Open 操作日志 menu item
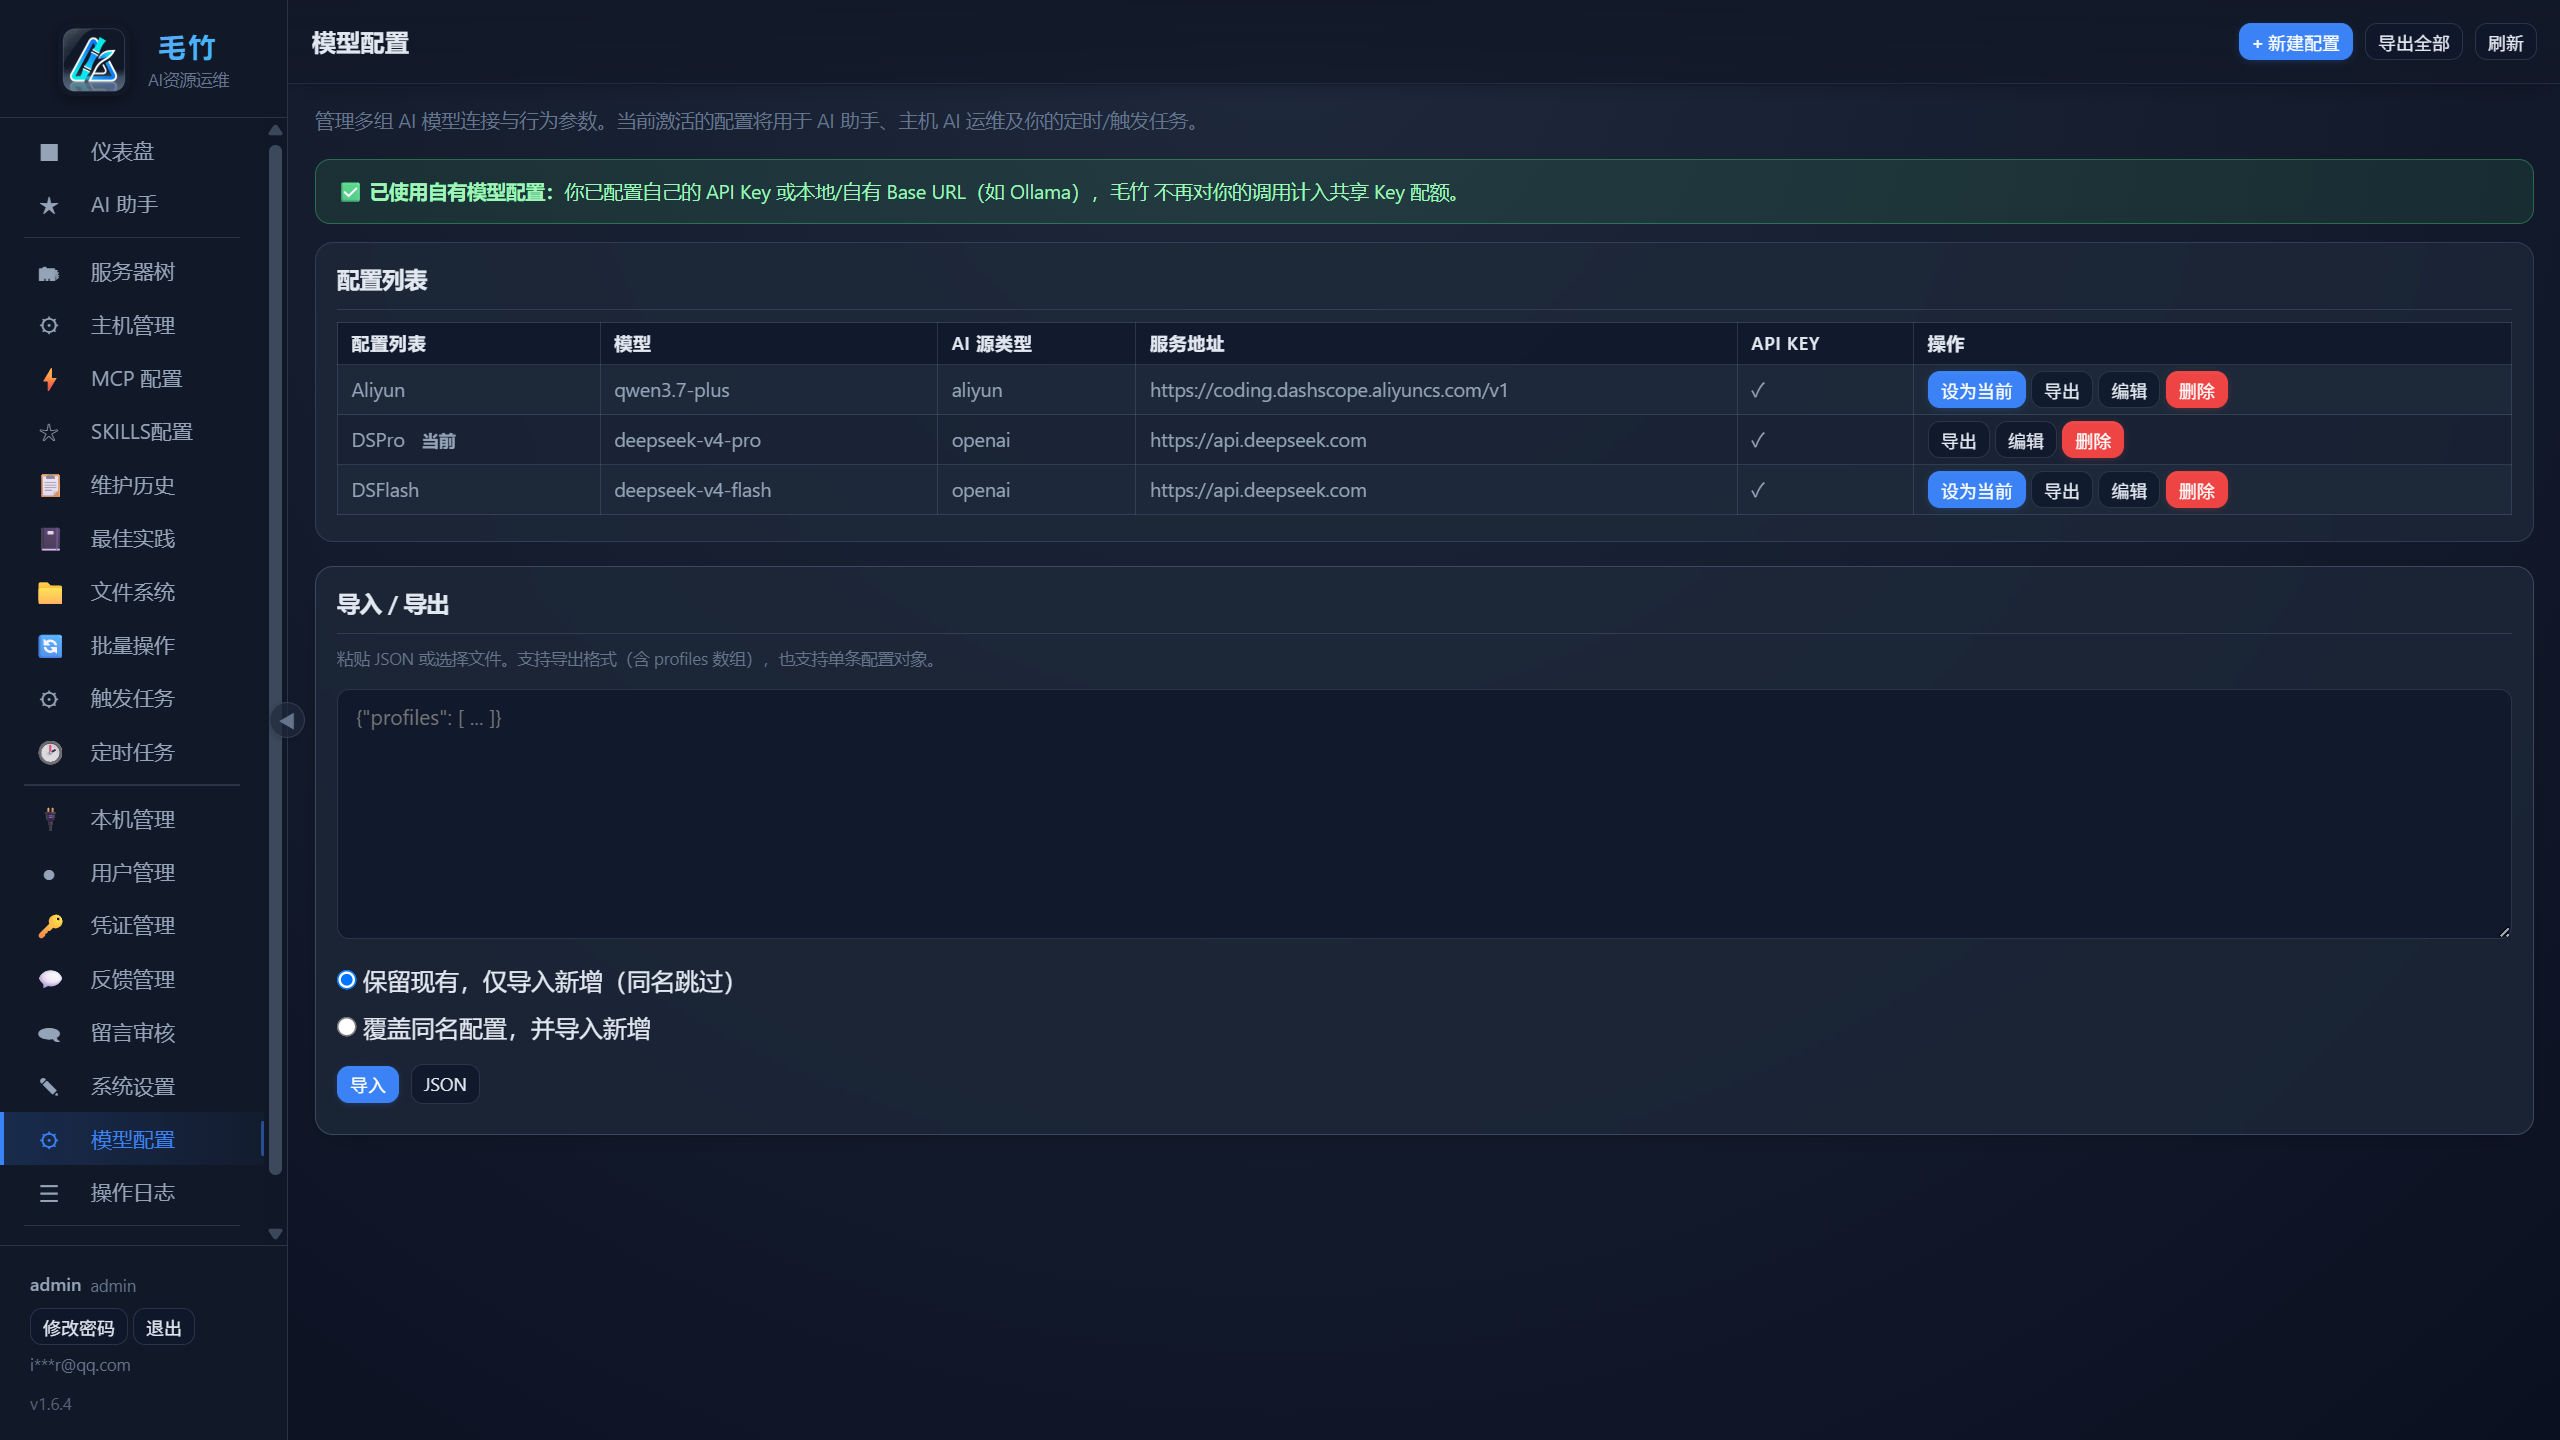 point(132,1193)
